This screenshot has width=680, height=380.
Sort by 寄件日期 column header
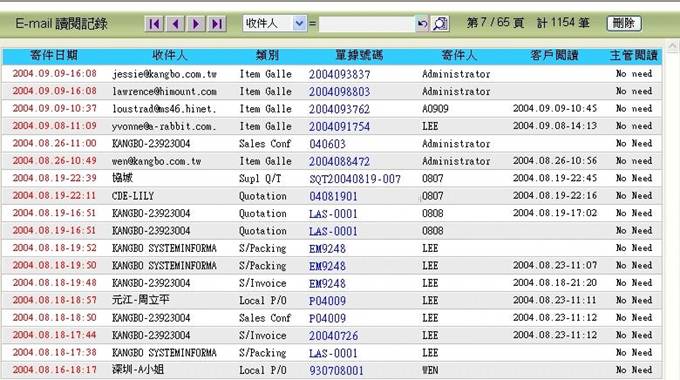54,56
